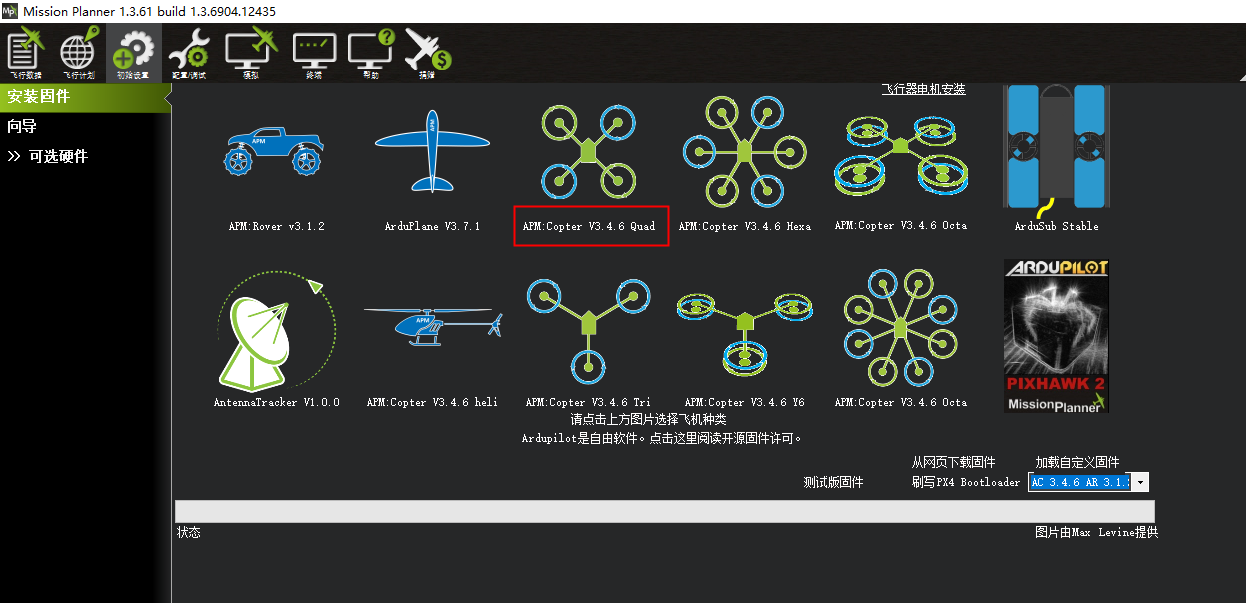Click the firmware upload progress bar
Image resolution: width=1246 pixels, height=603 pixels.
pyautogui.click(x=664, y=511)
